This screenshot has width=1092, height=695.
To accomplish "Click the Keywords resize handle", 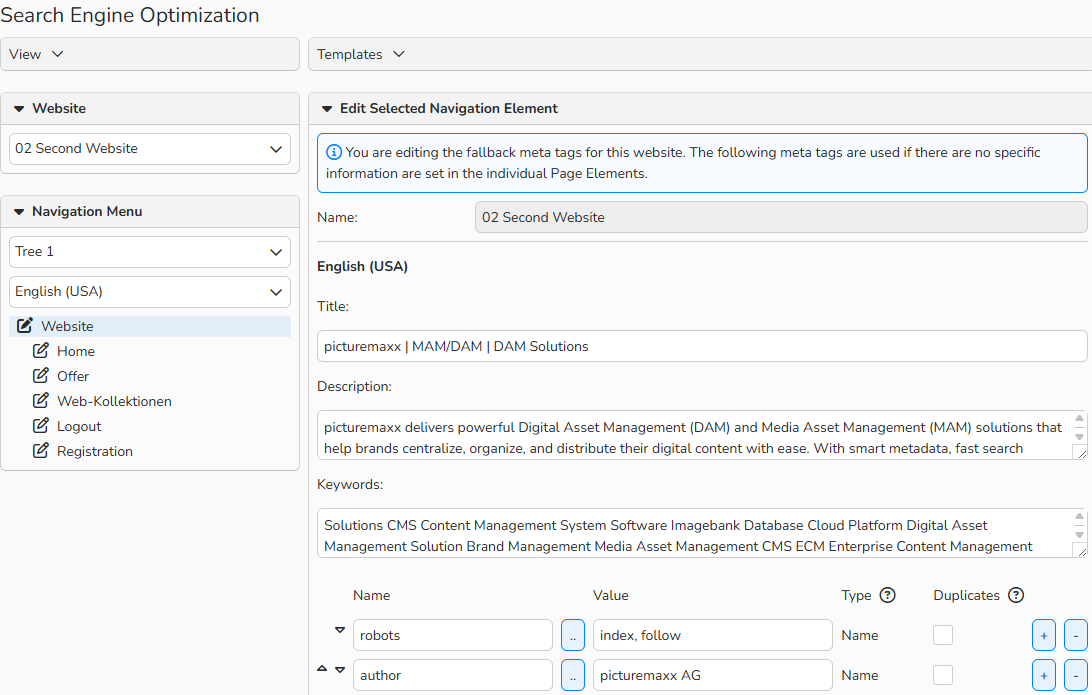I will tap(1081, 552).
